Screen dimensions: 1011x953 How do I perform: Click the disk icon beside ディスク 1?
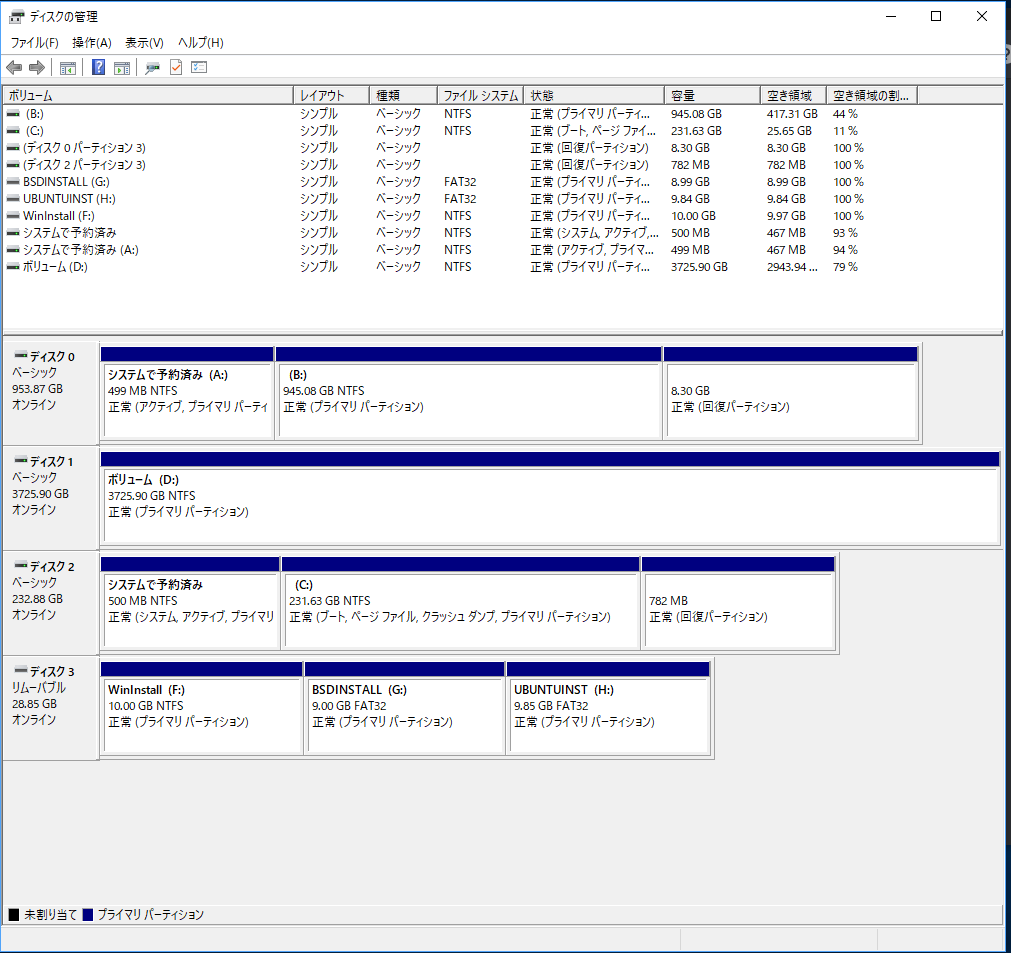[21, 460]
